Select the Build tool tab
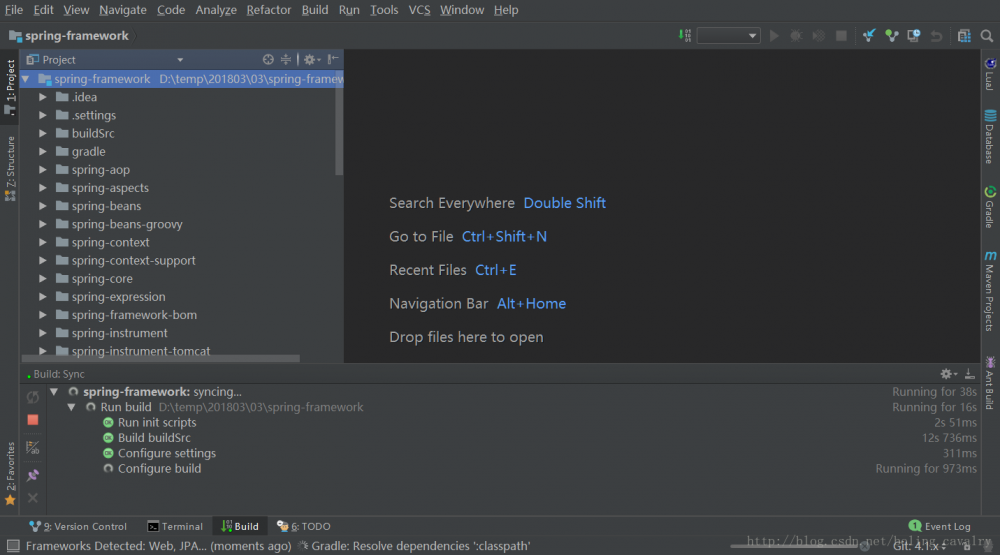 coord(240,527)
